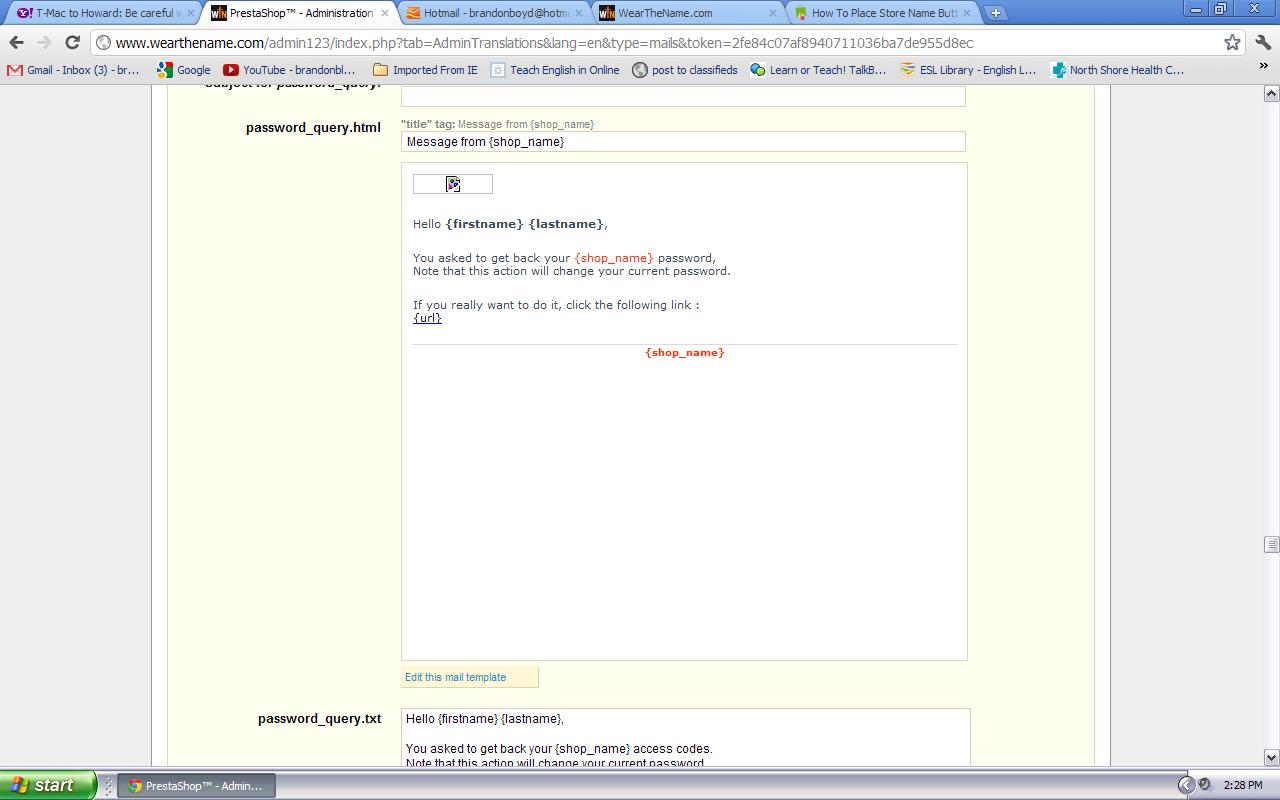Close the PrestaShop Administration tab
The height and width of the screenshot is (800, 1280).
pyautogui.click(x=385, y=13)
